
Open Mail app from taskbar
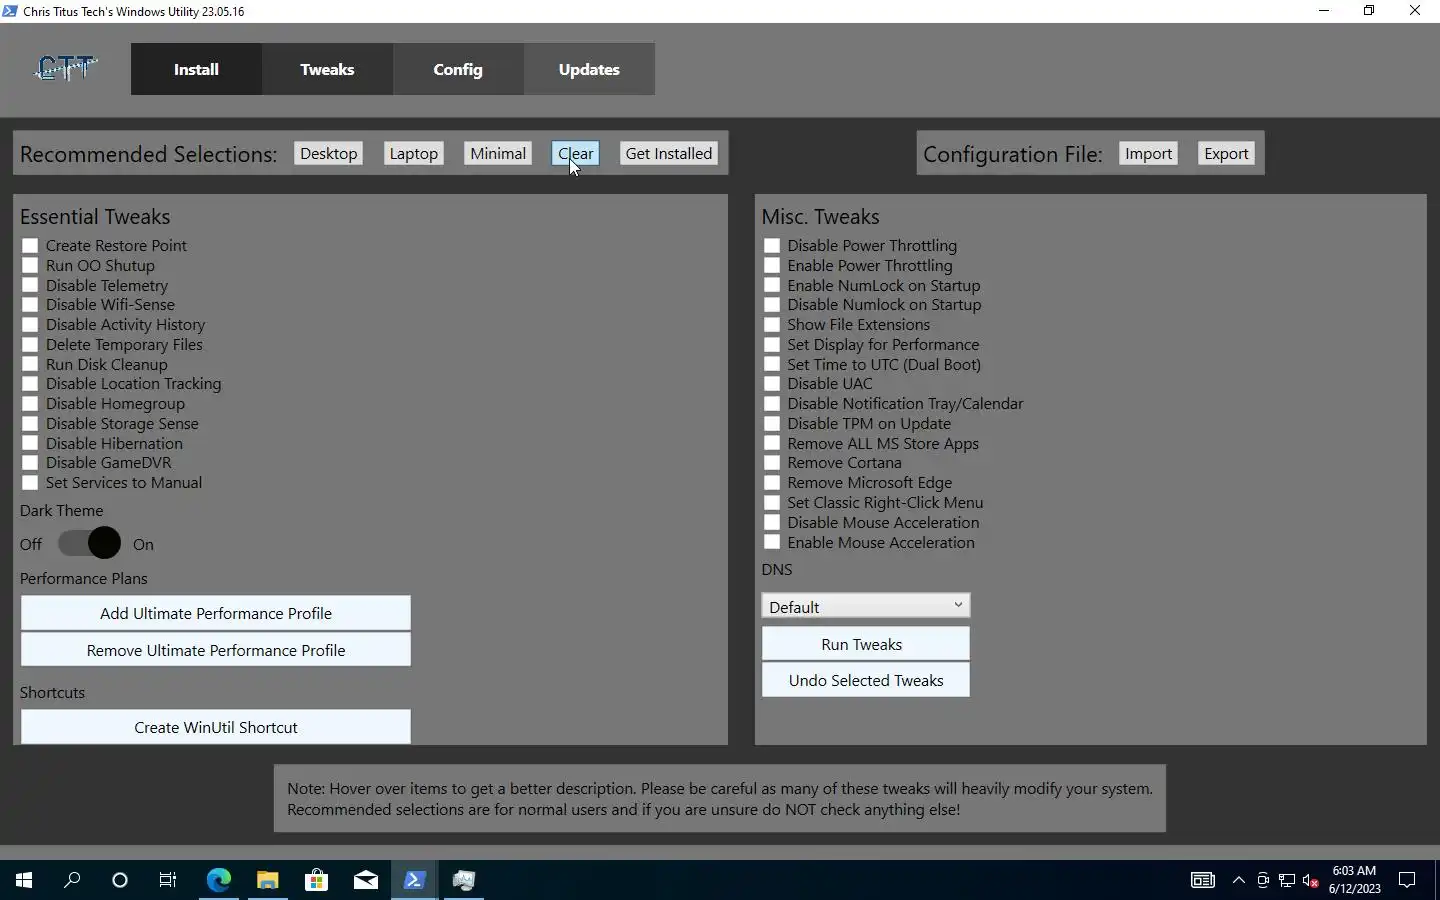coord(365,880)
